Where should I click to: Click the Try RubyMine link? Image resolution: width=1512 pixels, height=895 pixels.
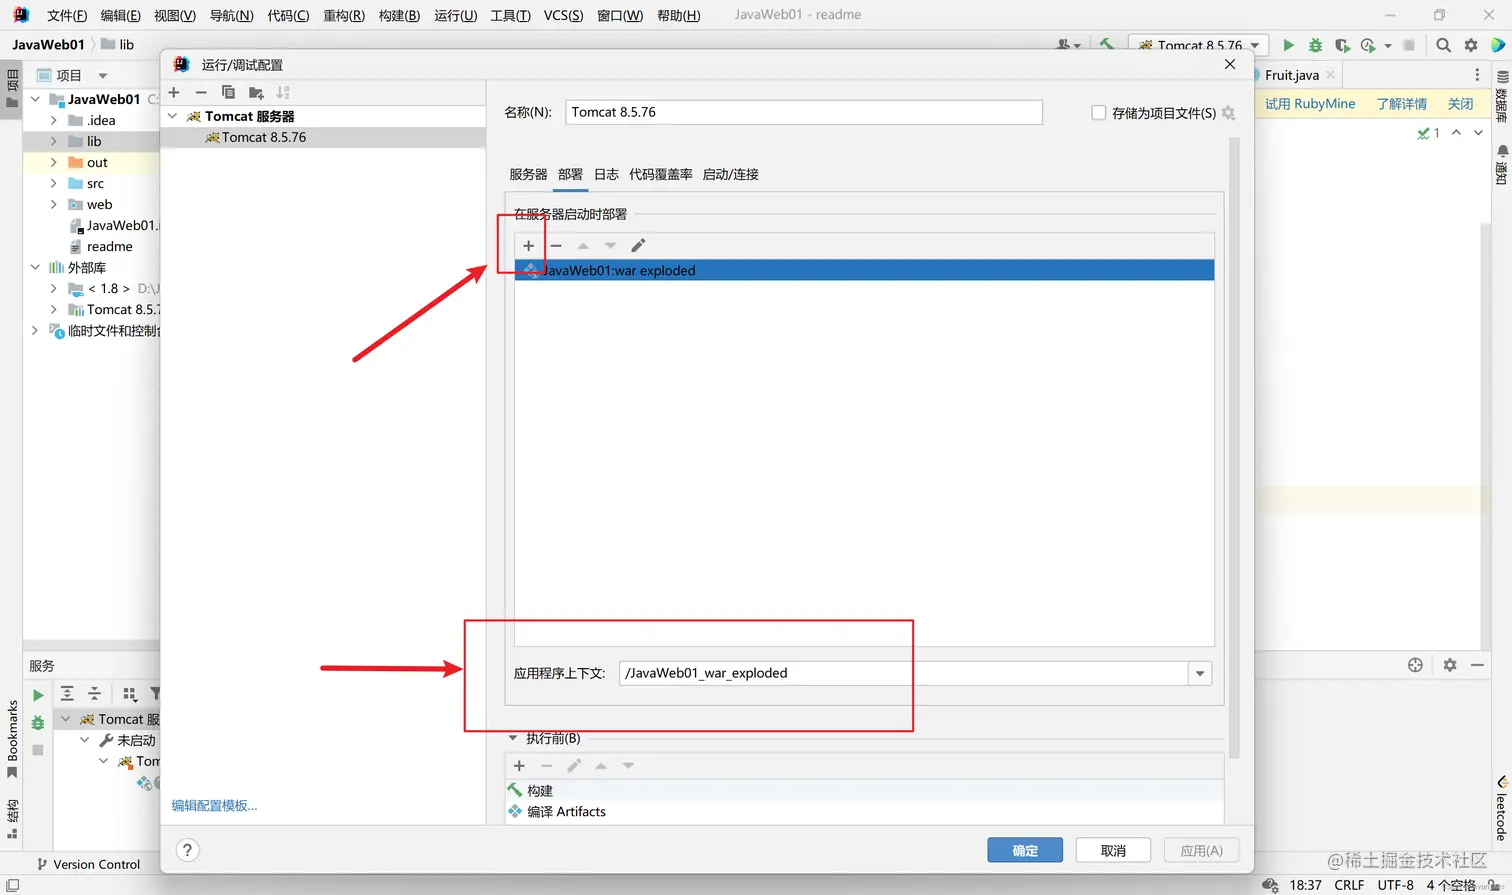point(1310,104)
